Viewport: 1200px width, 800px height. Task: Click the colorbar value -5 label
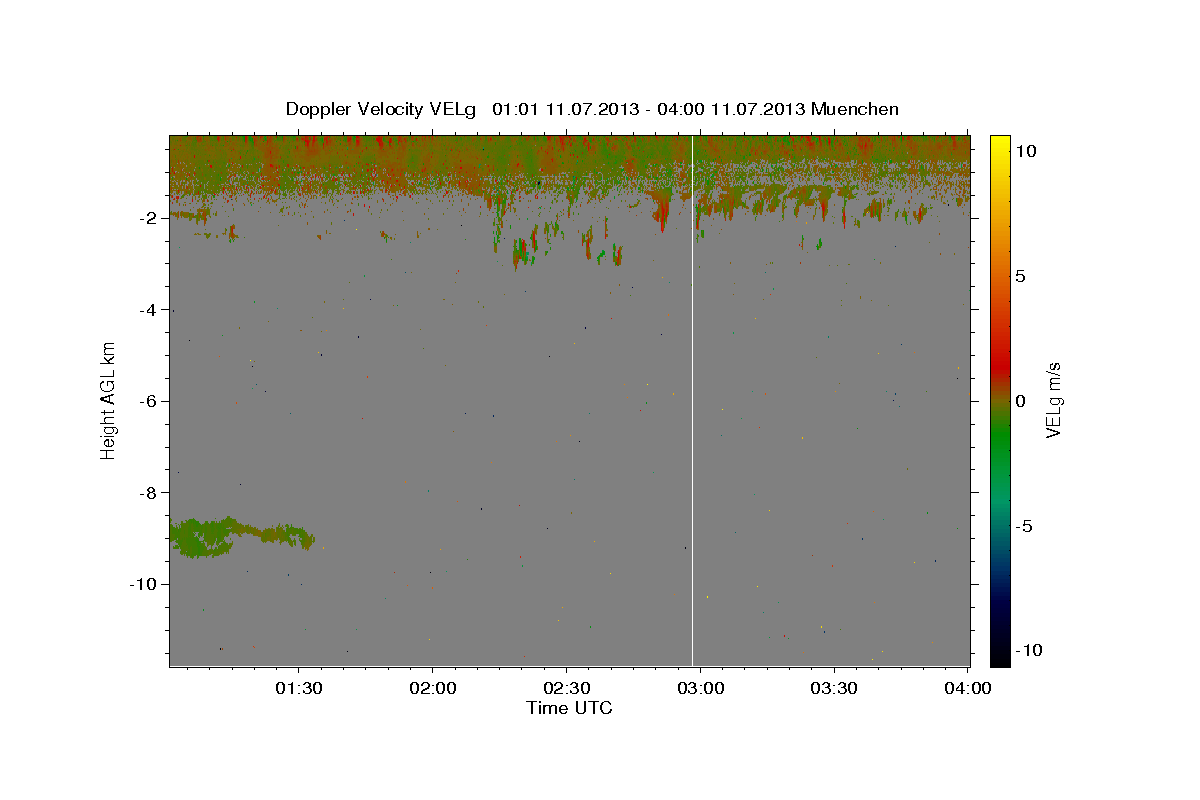(x=1024, y=526)
